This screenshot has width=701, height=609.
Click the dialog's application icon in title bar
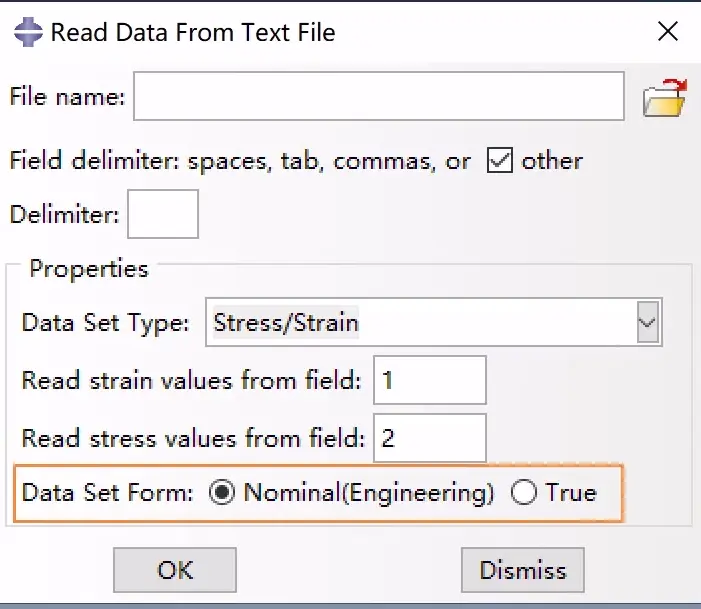click(x=28, y=32)
